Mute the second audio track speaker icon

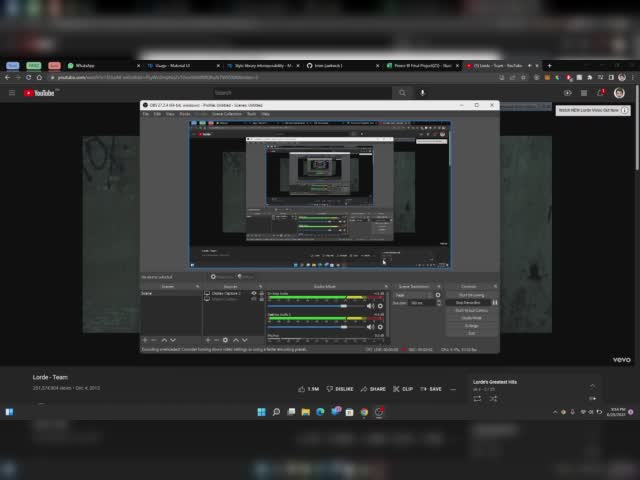(370, 327)
